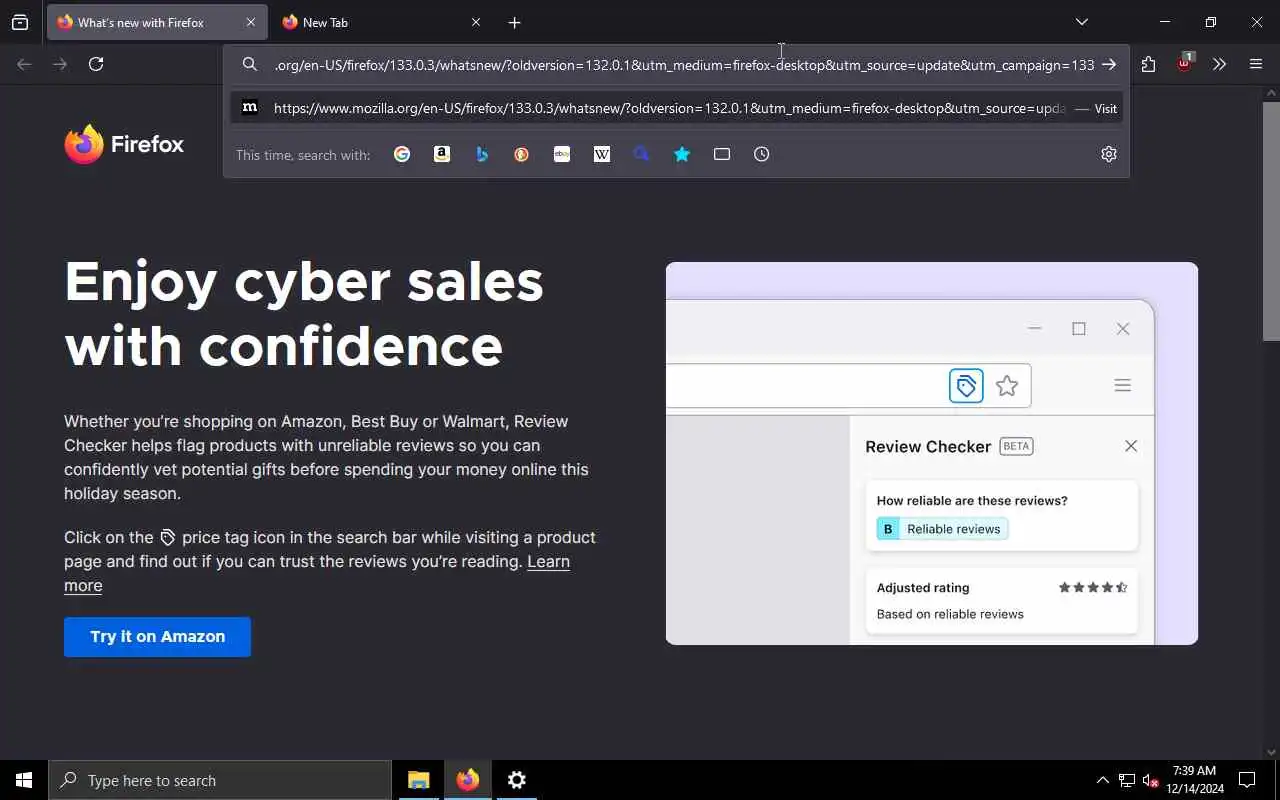
Task: Search bookmarks using the star icon
Action: pyautogui.click(x=682, y=154)
